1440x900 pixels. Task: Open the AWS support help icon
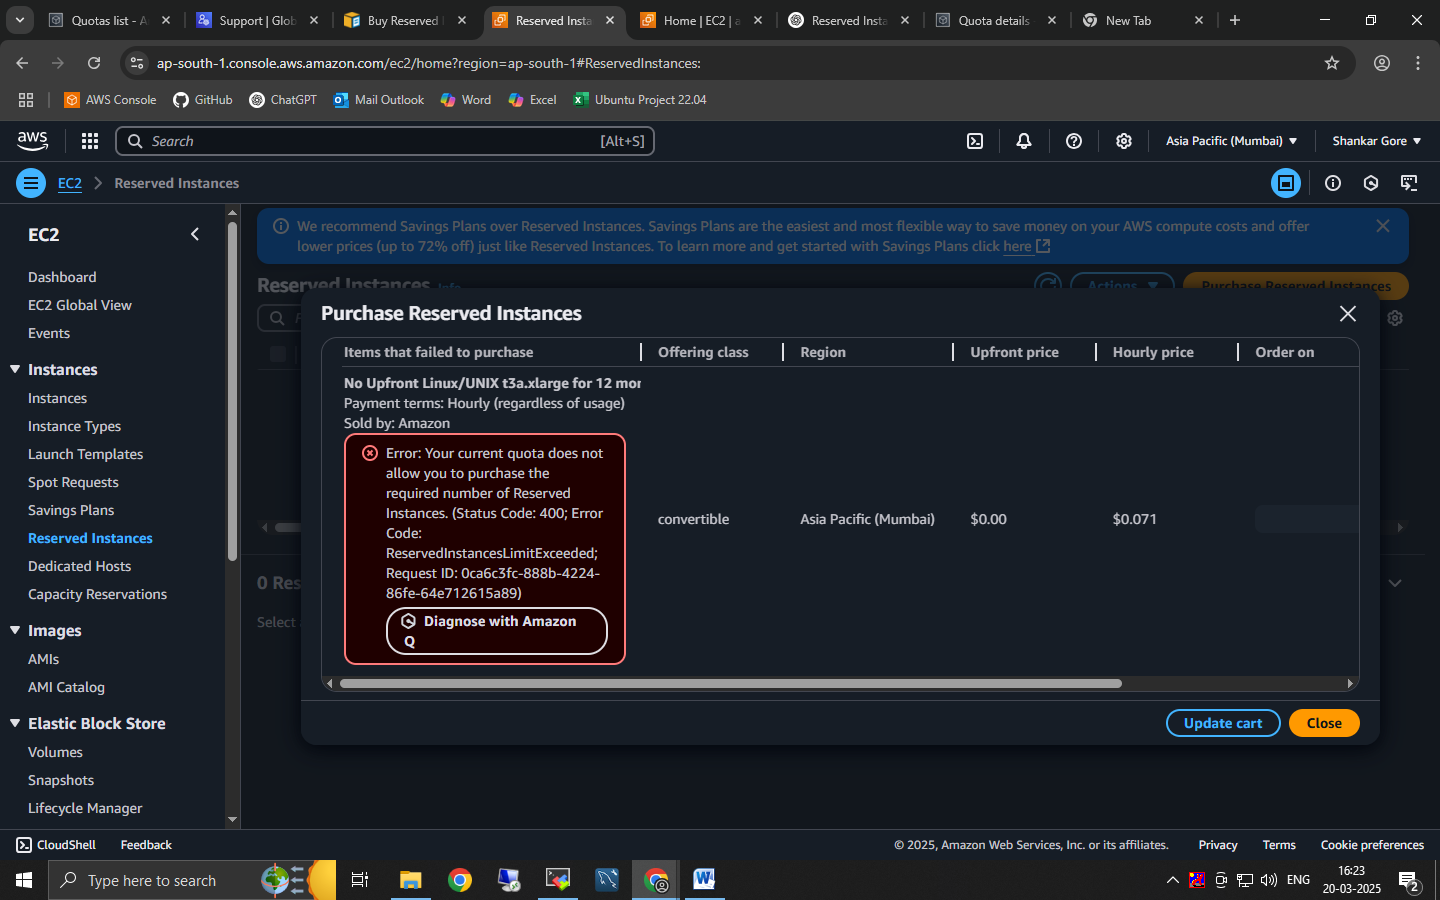pos(1074,141)
